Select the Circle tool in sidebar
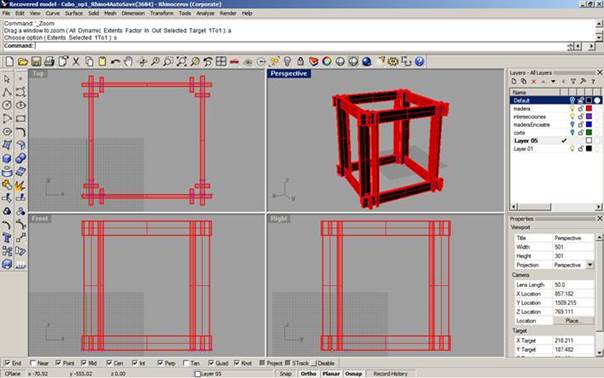604x378 pixels. point(7,105)
